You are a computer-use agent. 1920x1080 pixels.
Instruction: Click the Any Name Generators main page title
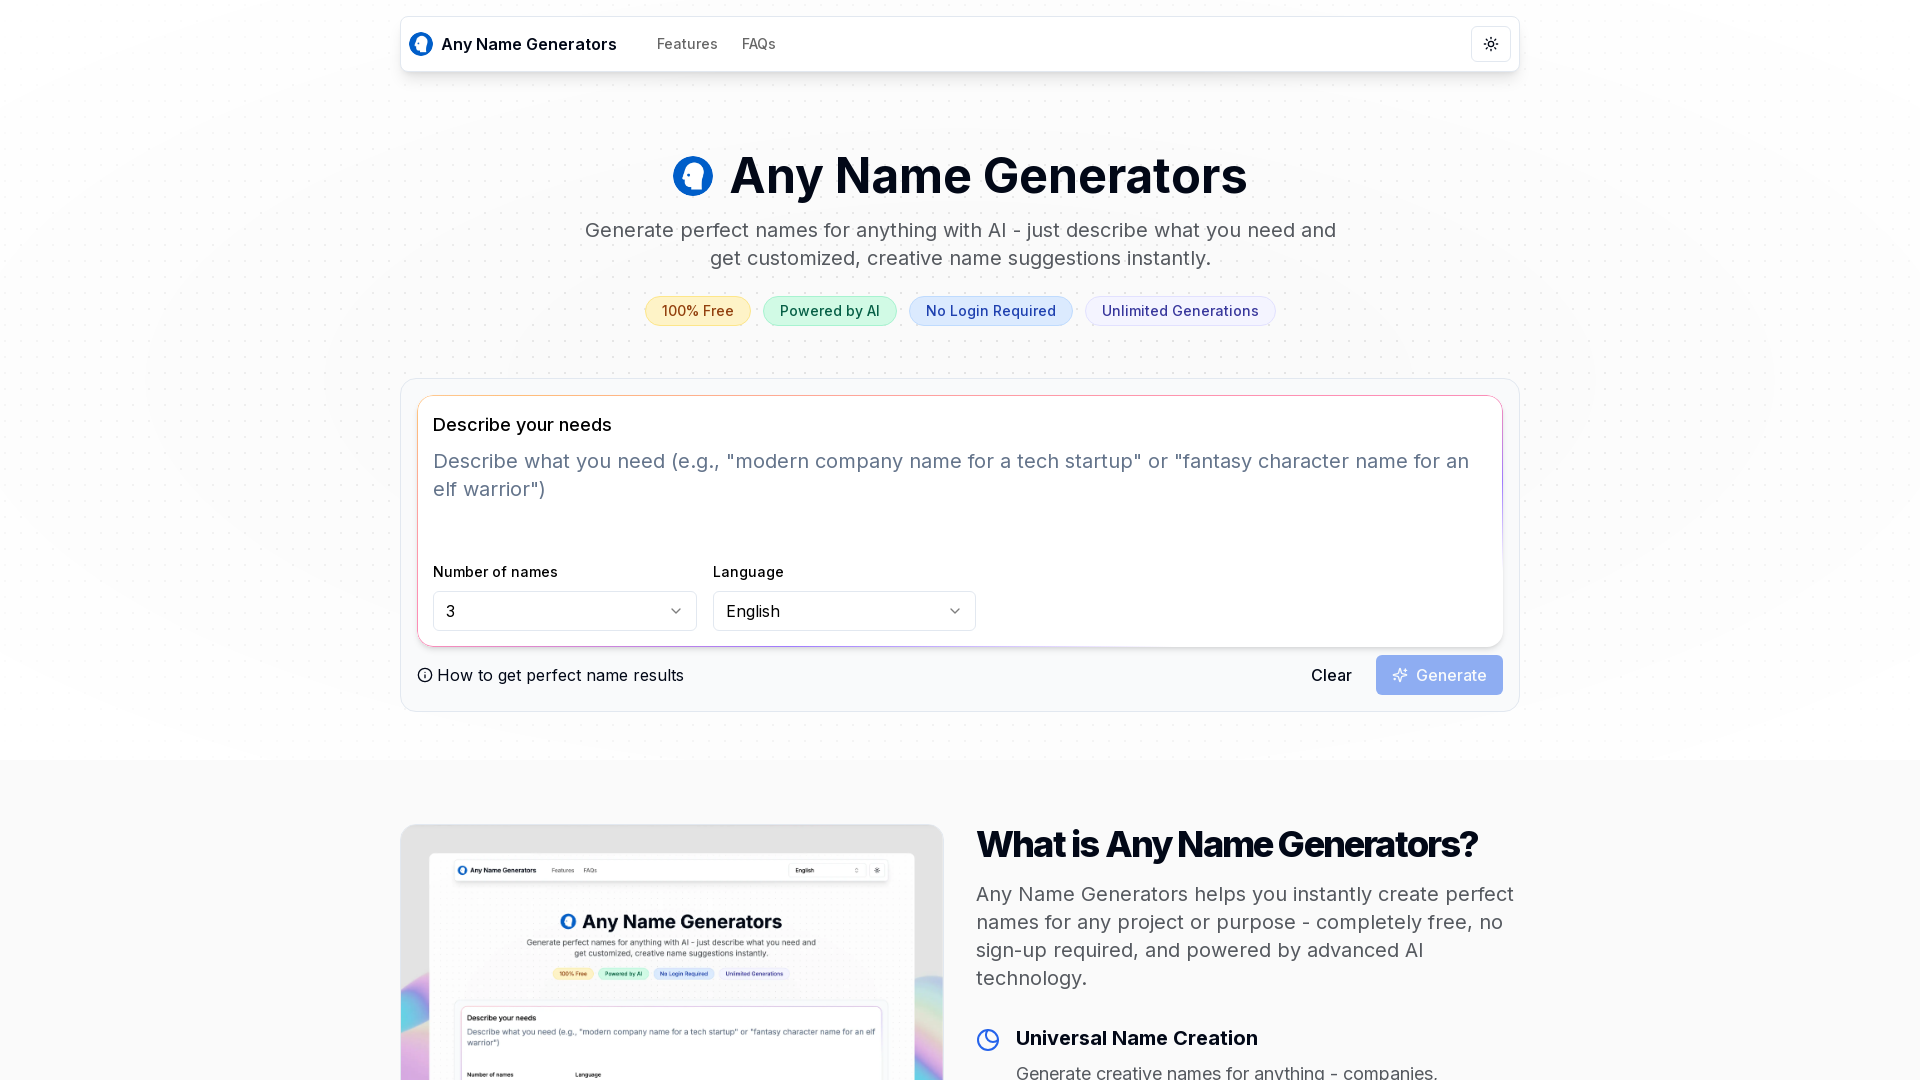[988, 176]
